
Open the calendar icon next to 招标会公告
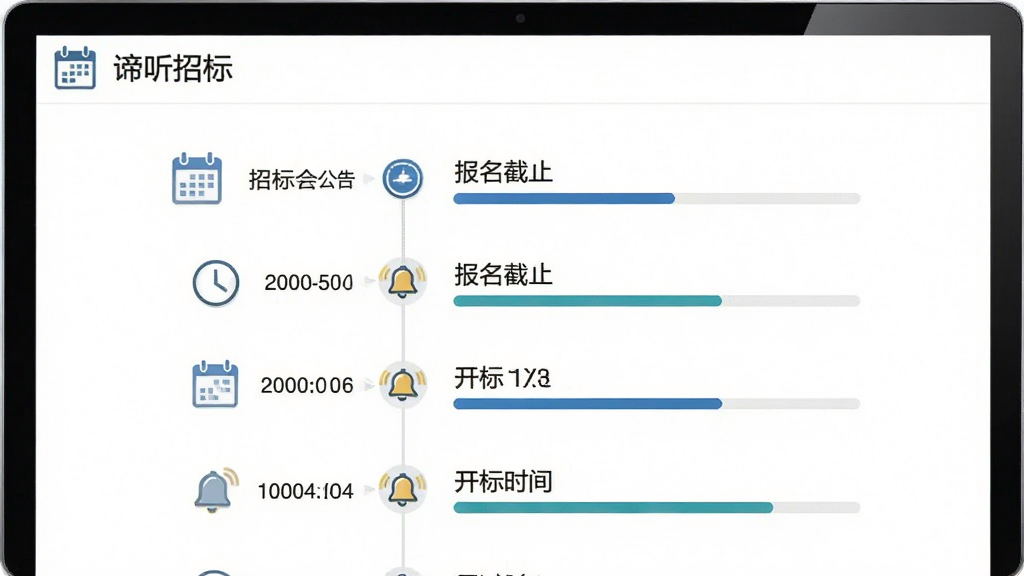pyautogui.click(x=197, y=178)
